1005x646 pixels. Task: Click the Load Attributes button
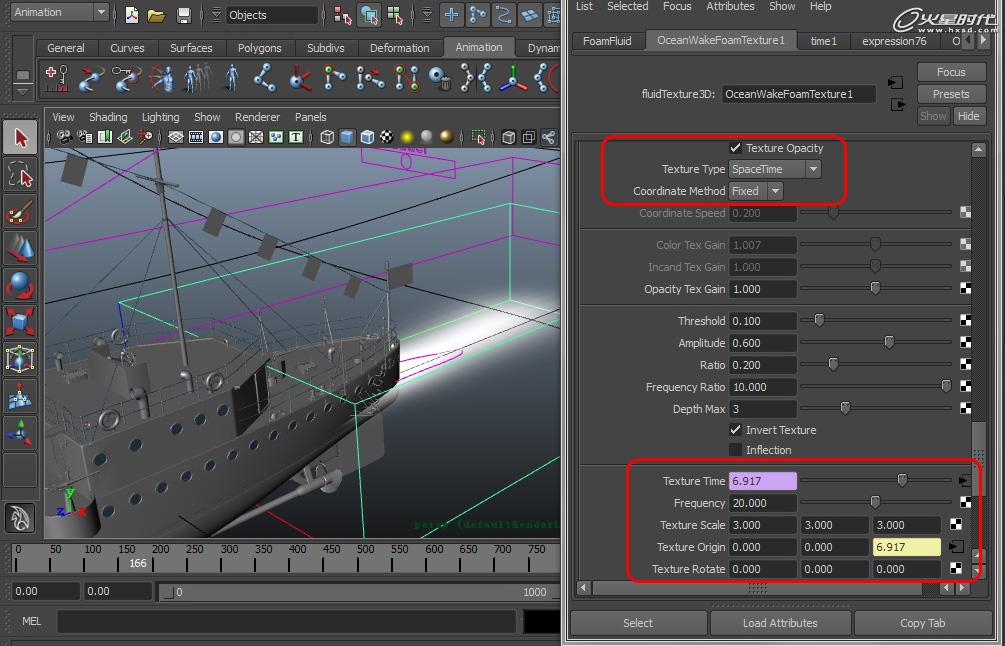[x=780, y=623]
